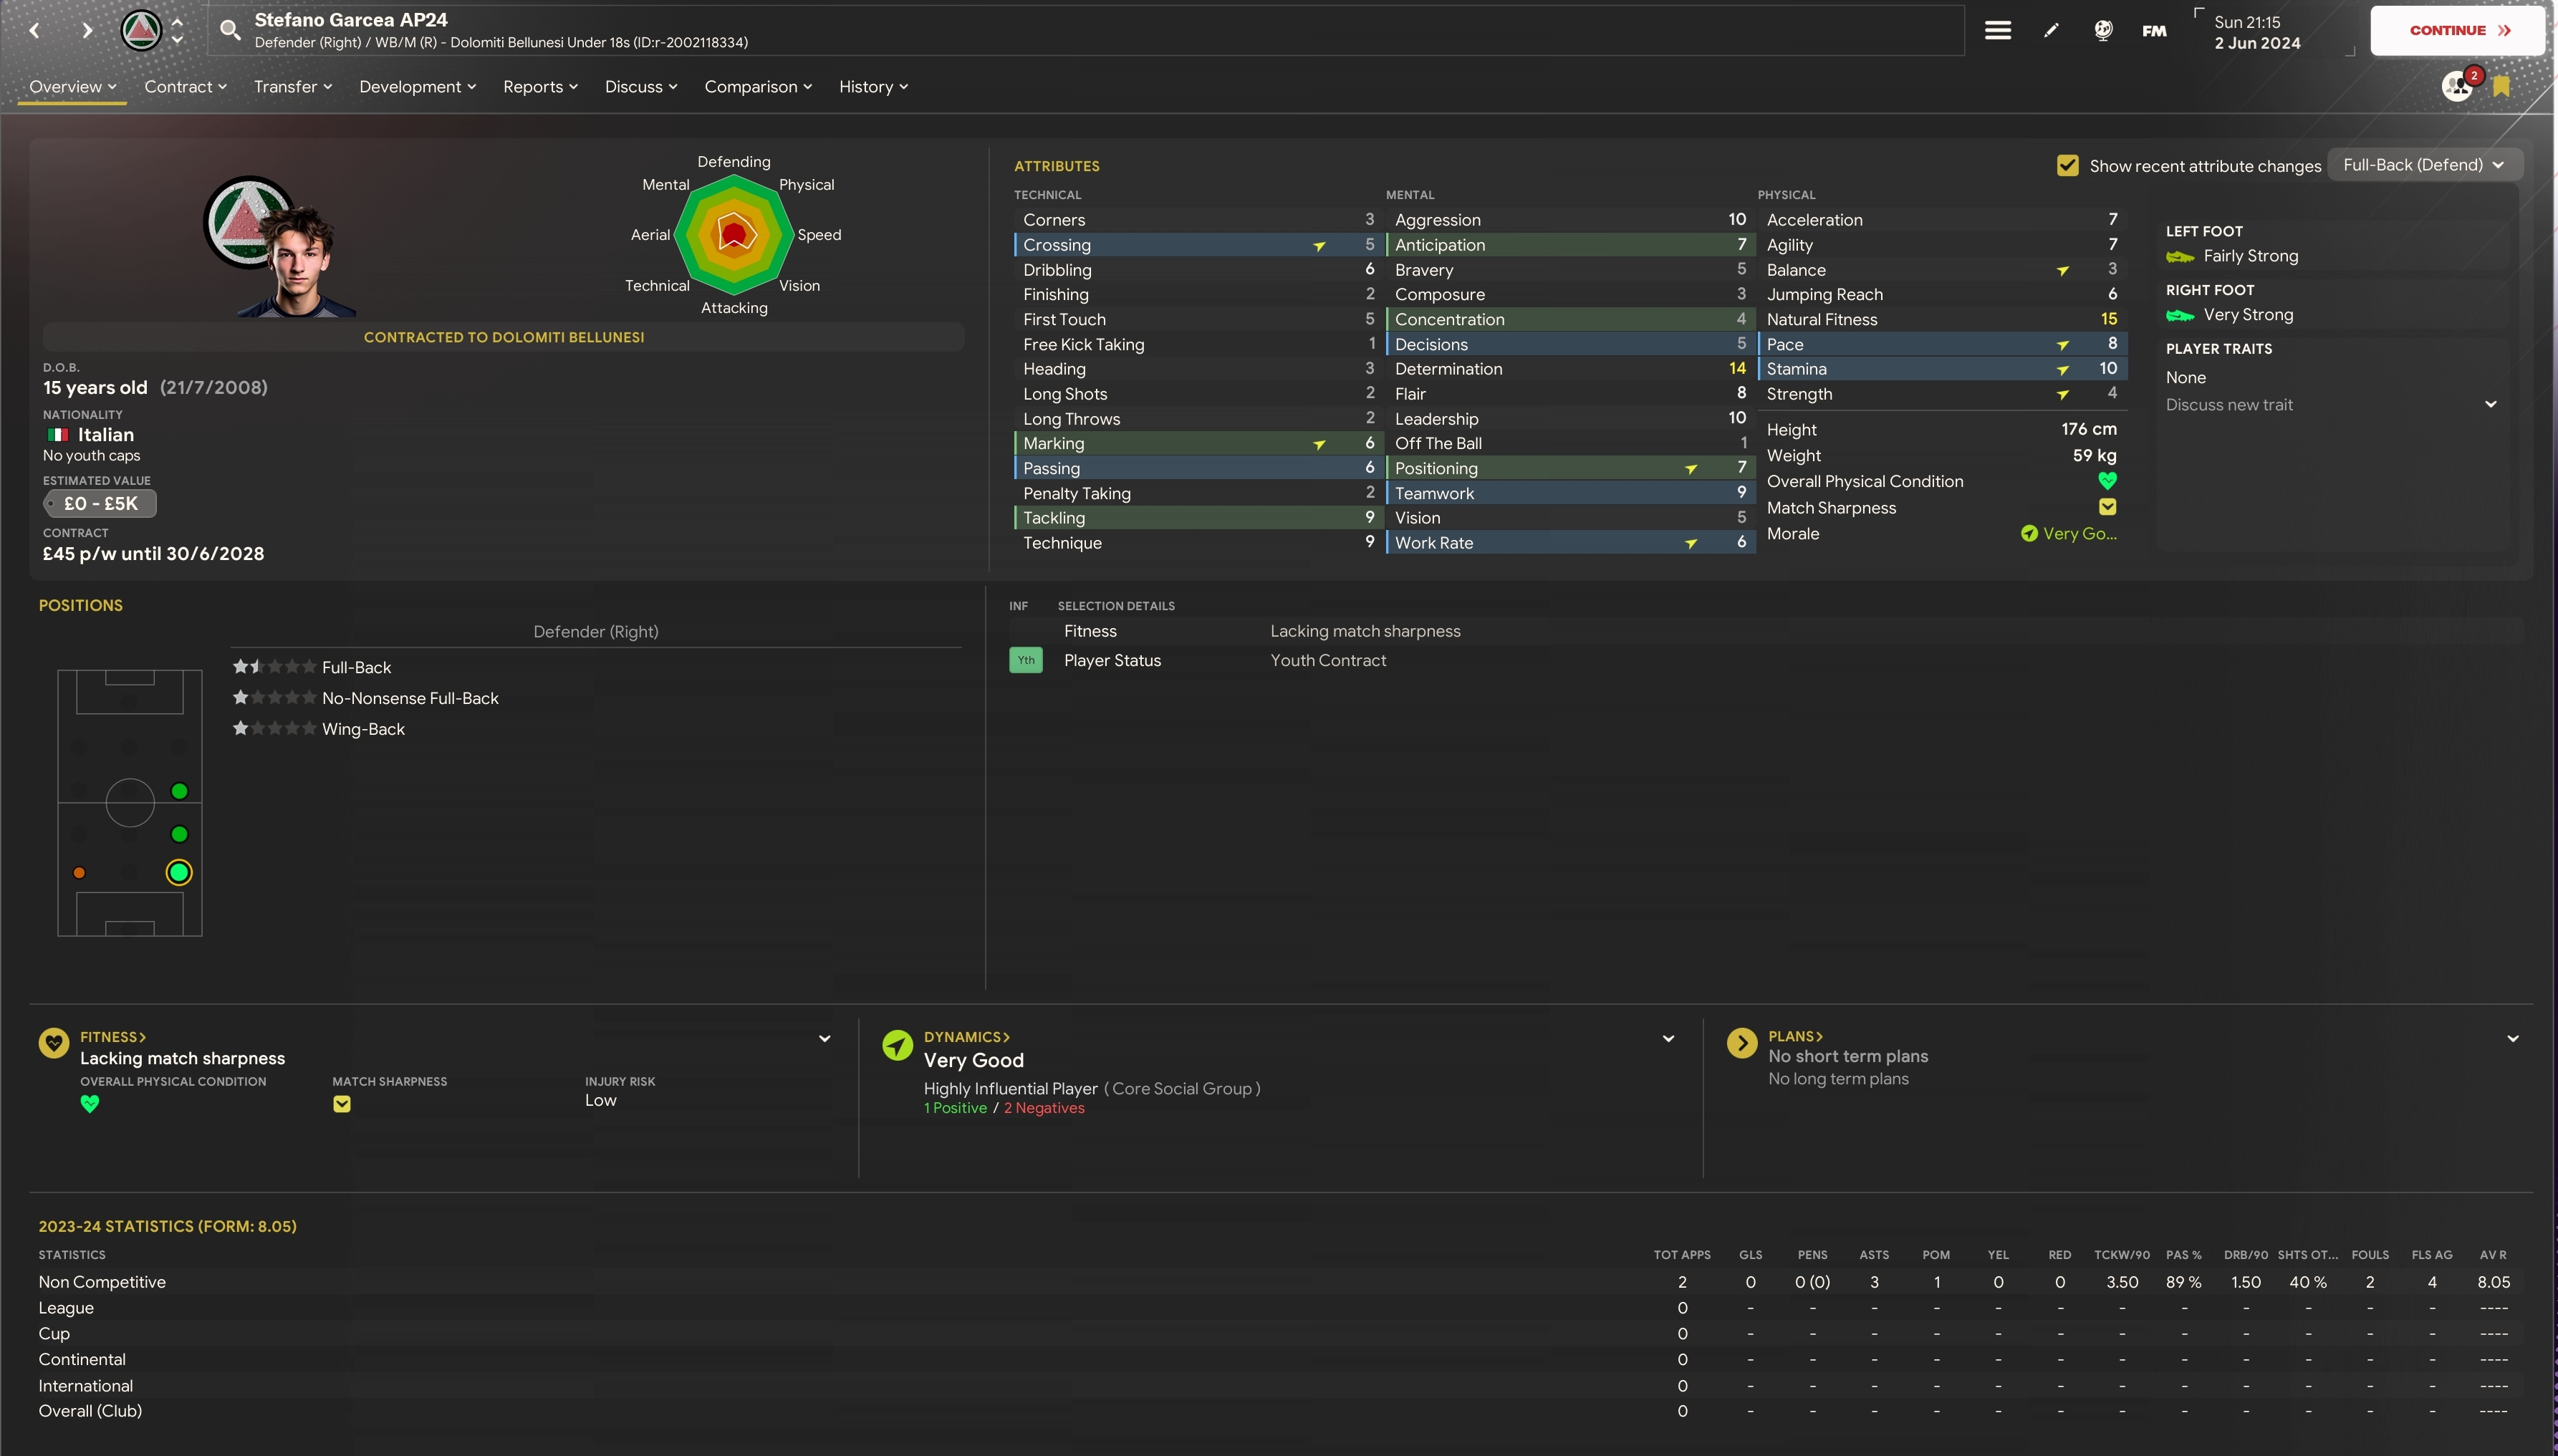The width and height of the screenshot is (2558, 1456).
Task: Open the Fitness section link
Action: coord(112,1037)
